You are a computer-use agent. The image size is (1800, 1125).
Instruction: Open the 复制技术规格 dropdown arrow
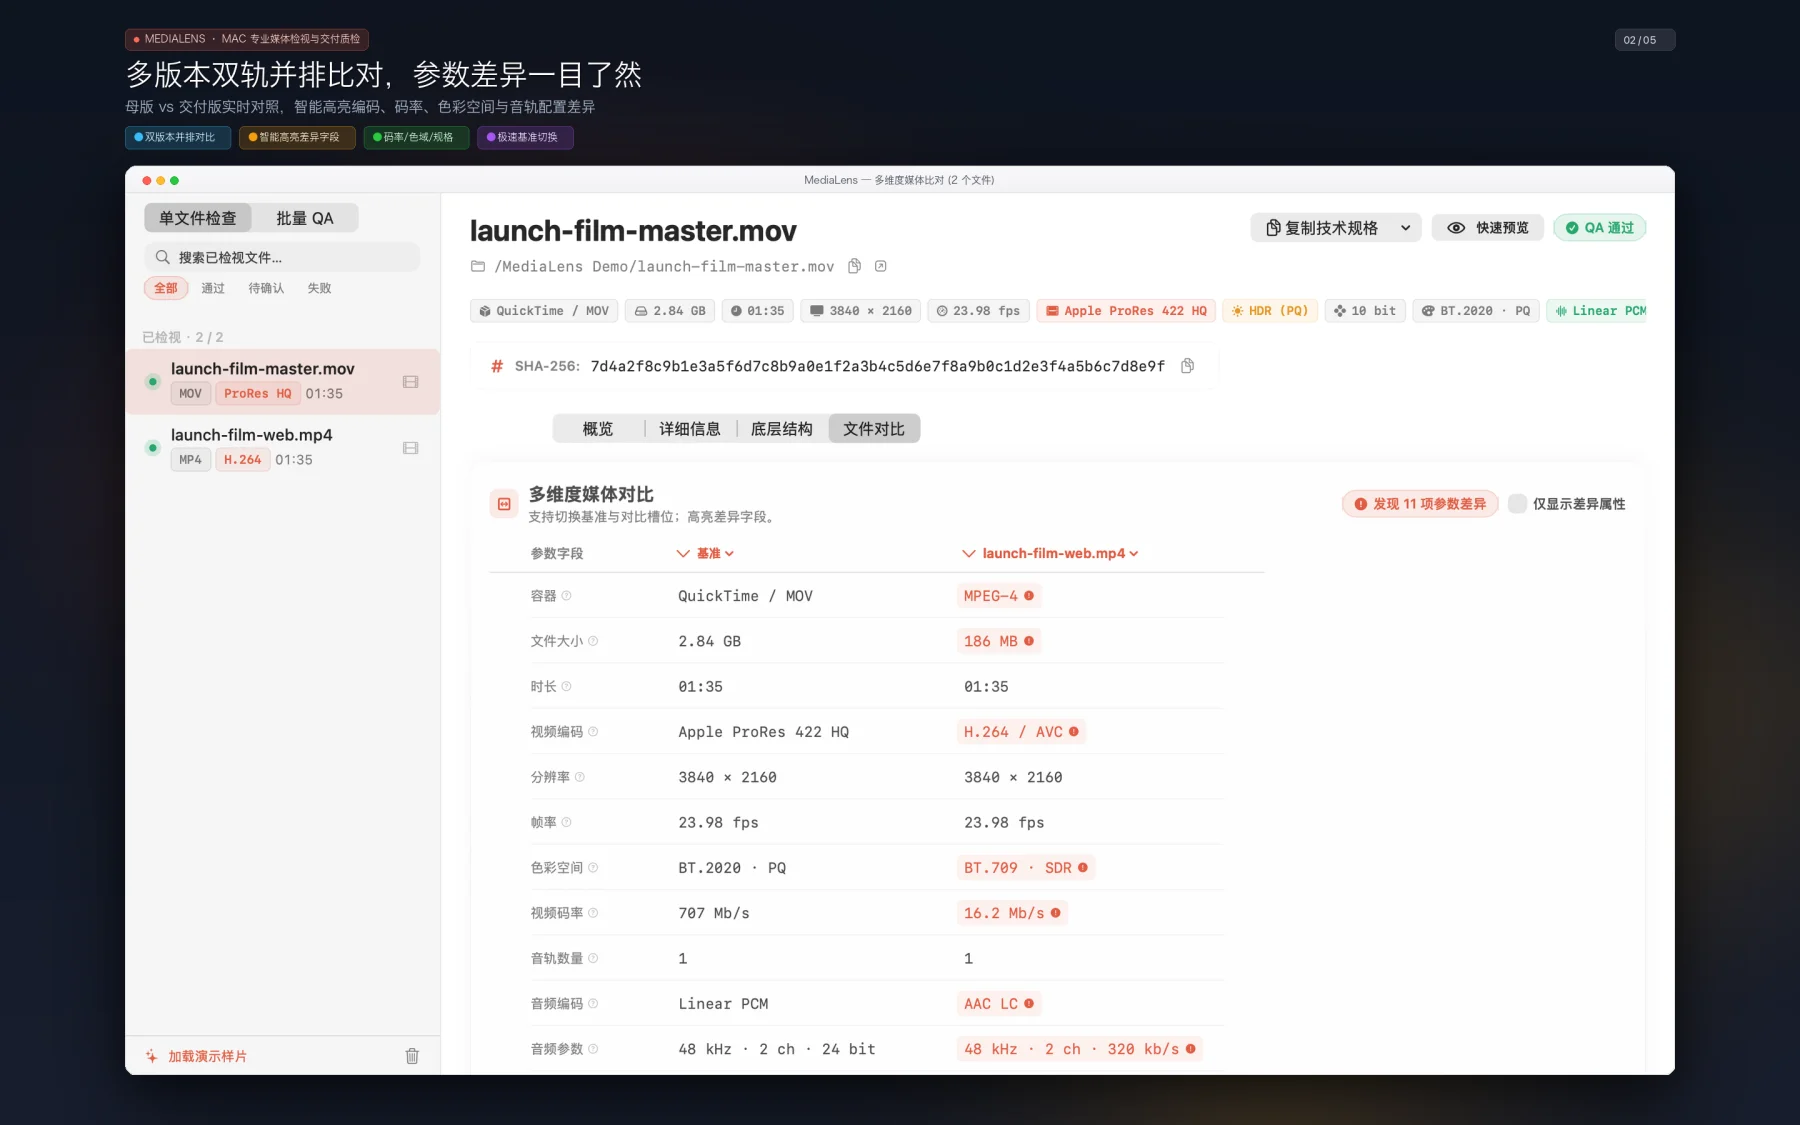point(1405,228)
